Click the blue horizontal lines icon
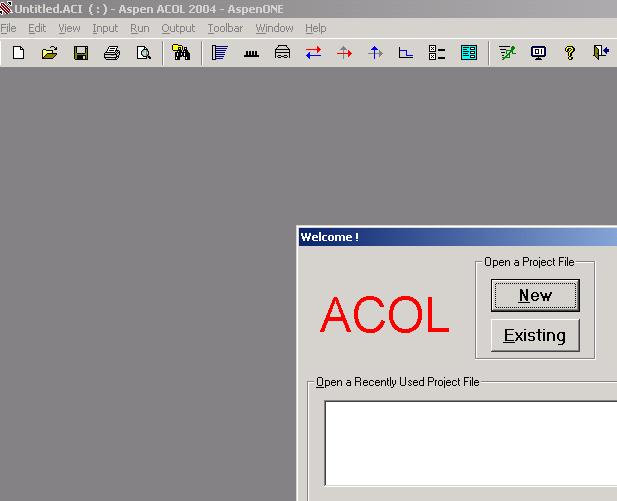The height and width of the screenshot is (501, 617). (x=220, y=52)
